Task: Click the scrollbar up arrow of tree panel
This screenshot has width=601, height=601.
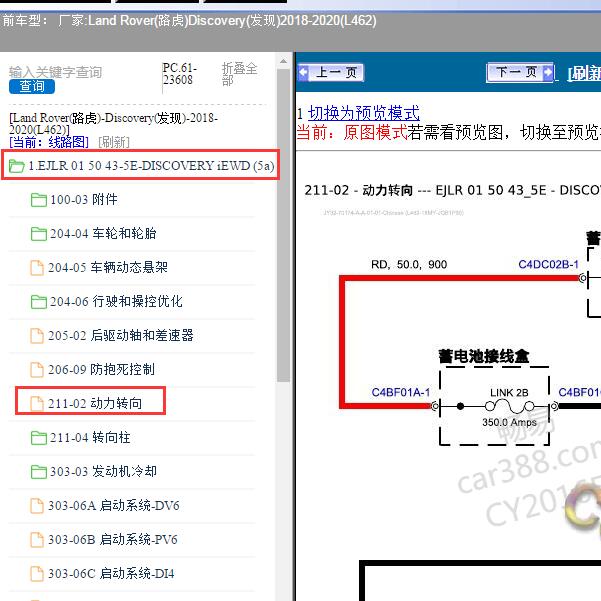Action: coord(284,61)
